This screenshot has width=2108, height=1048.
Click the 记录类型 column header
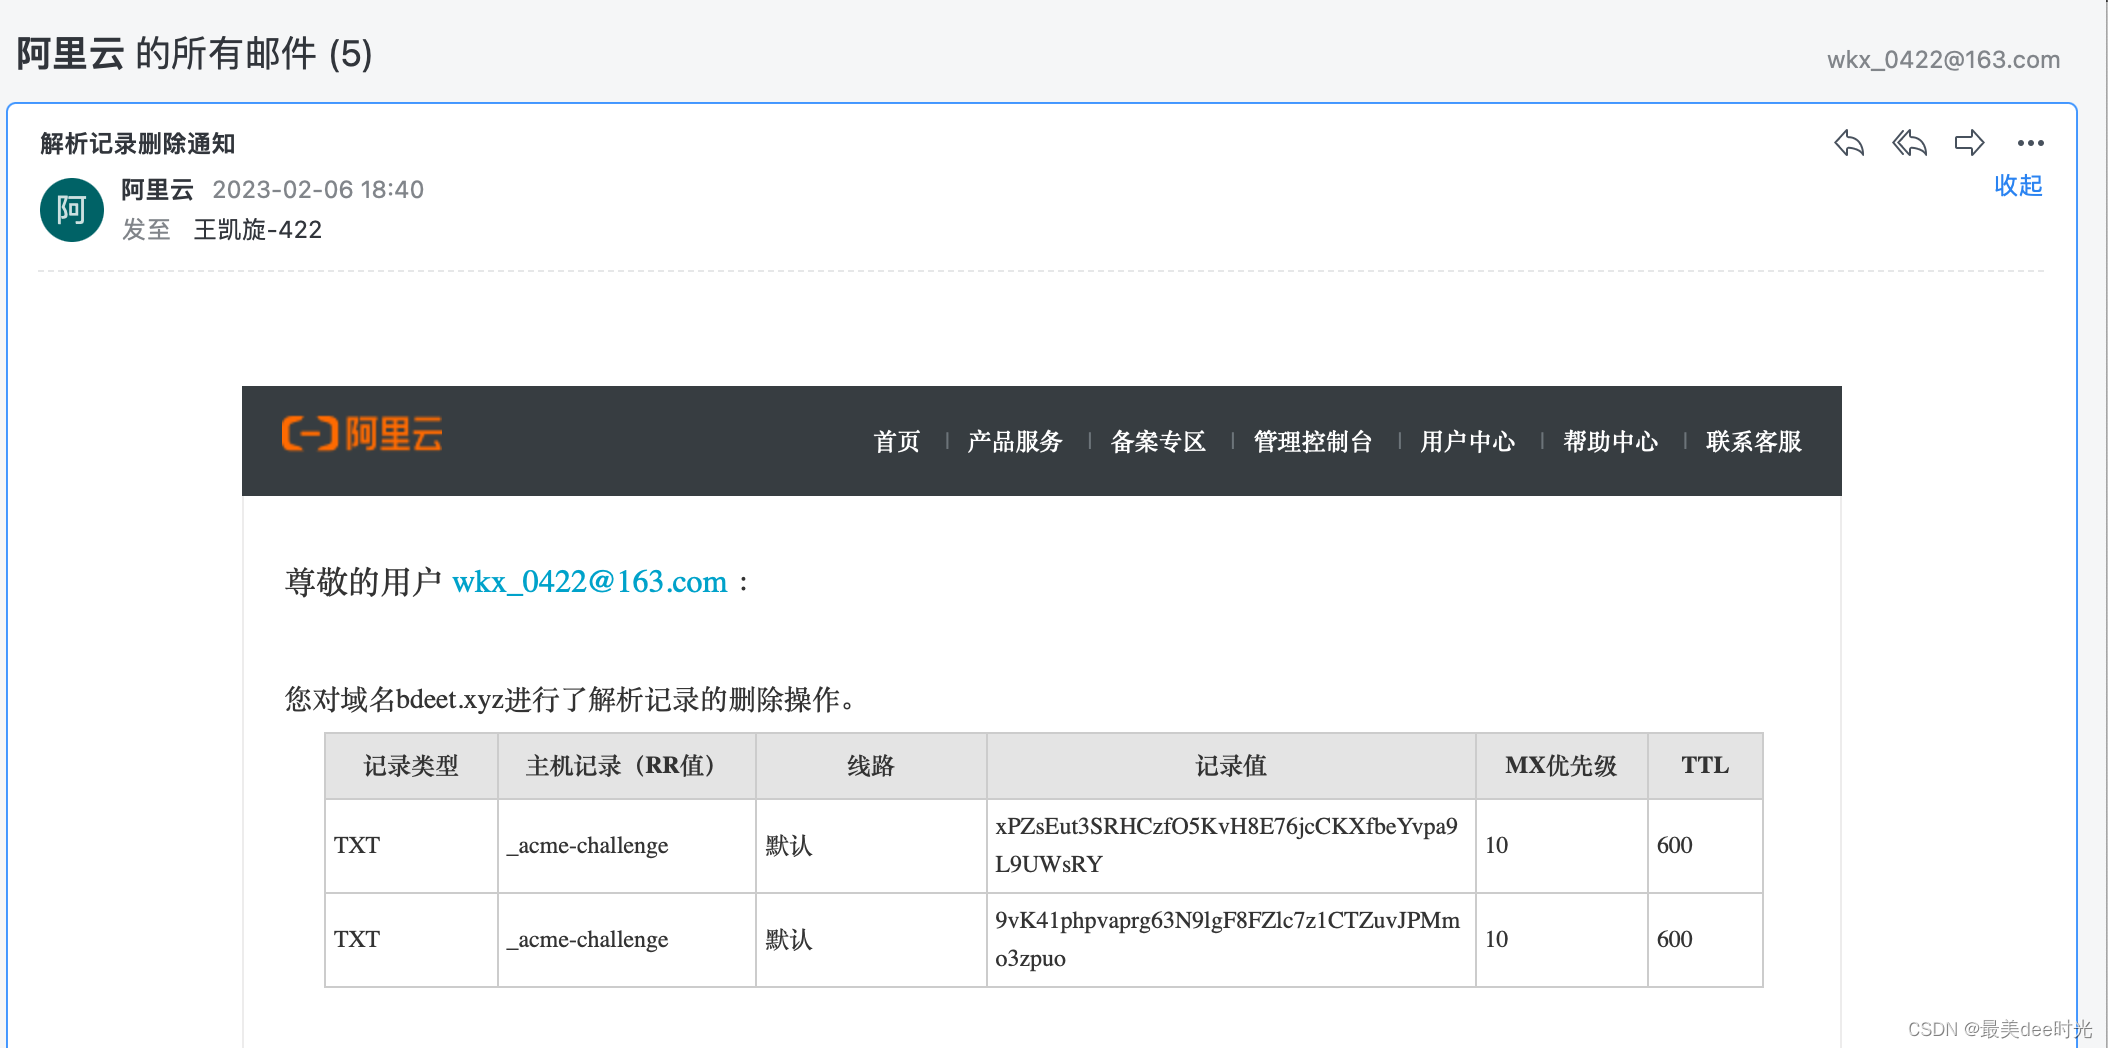point(411,766)
